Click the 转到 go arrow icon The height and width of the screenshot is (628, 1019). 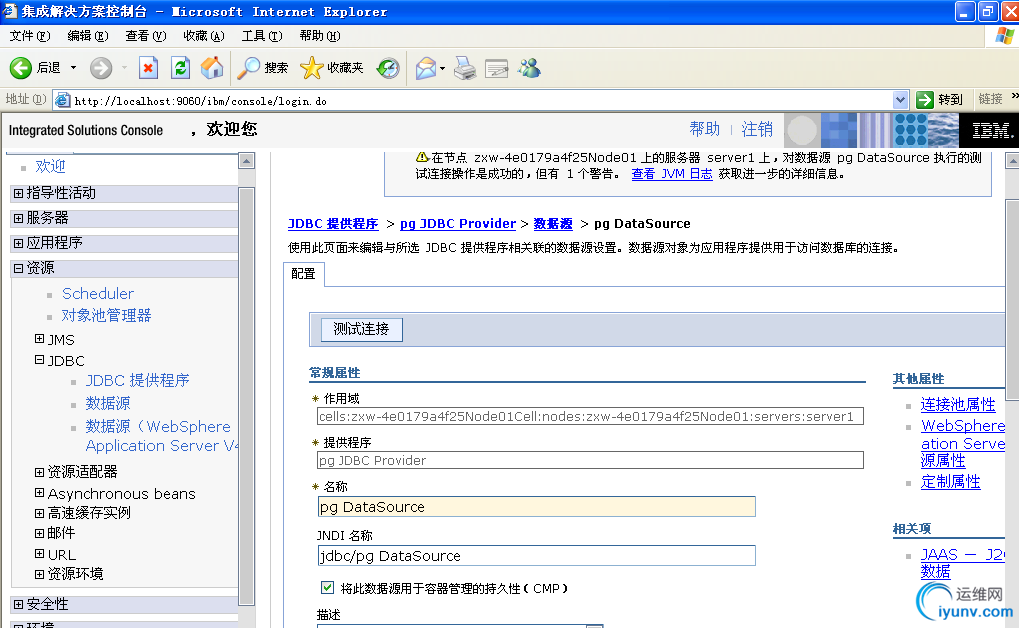pos(925,99)
